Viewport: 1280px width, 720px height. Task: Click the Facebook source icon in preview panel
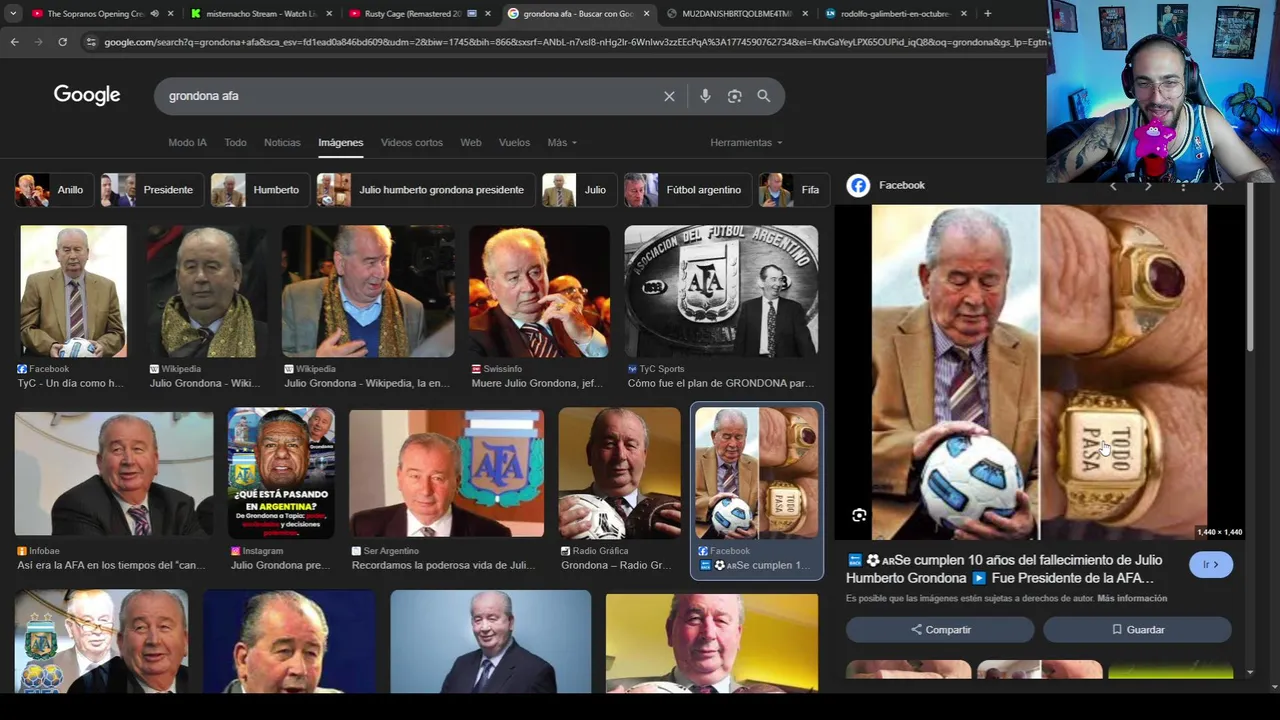pyautogui.click(x=858, y=185)
